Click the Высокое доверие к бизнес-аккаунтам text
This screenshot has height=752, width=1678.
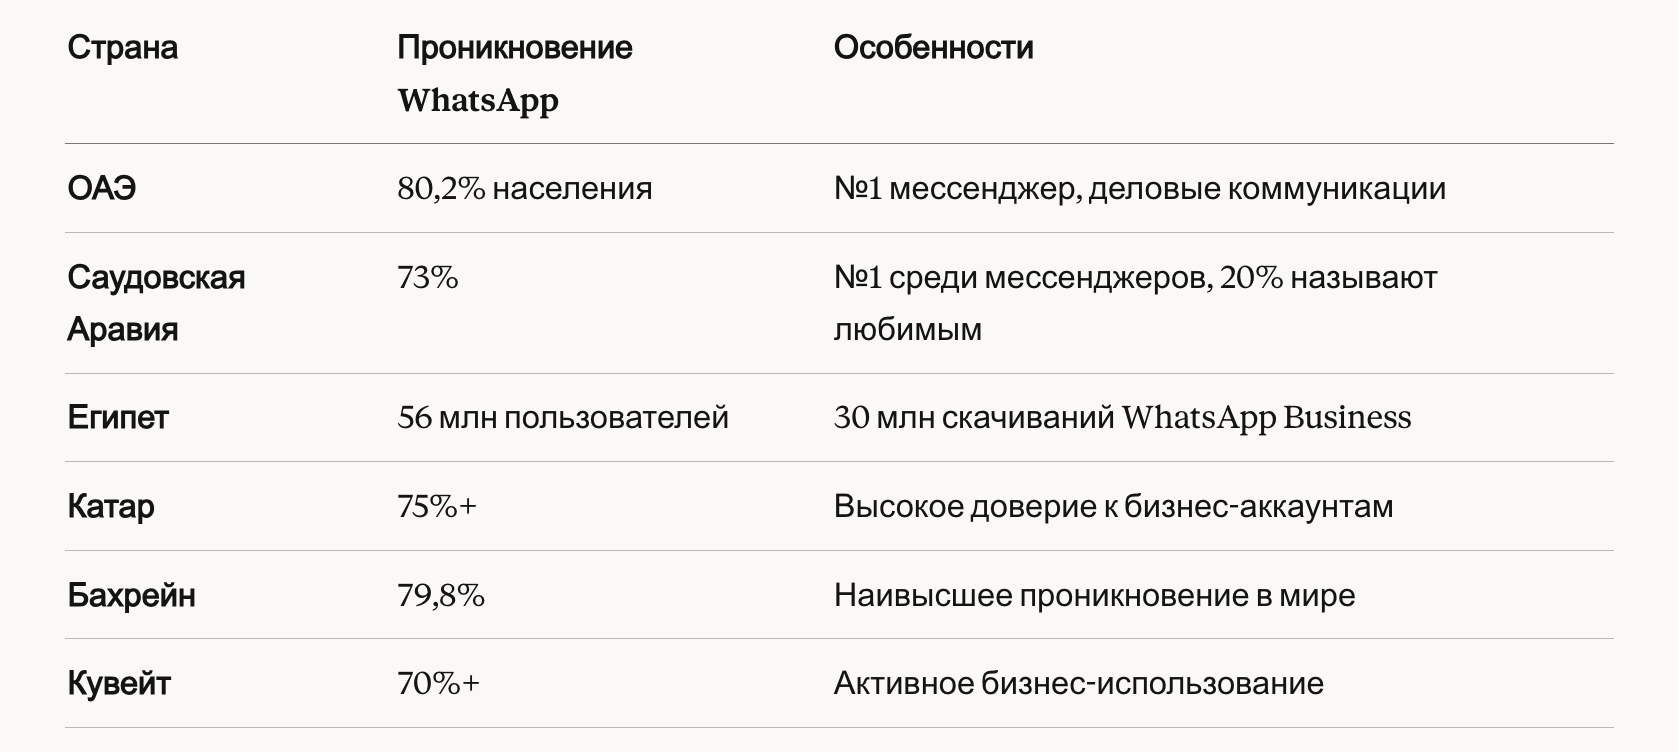click(x=1112, y=506)
